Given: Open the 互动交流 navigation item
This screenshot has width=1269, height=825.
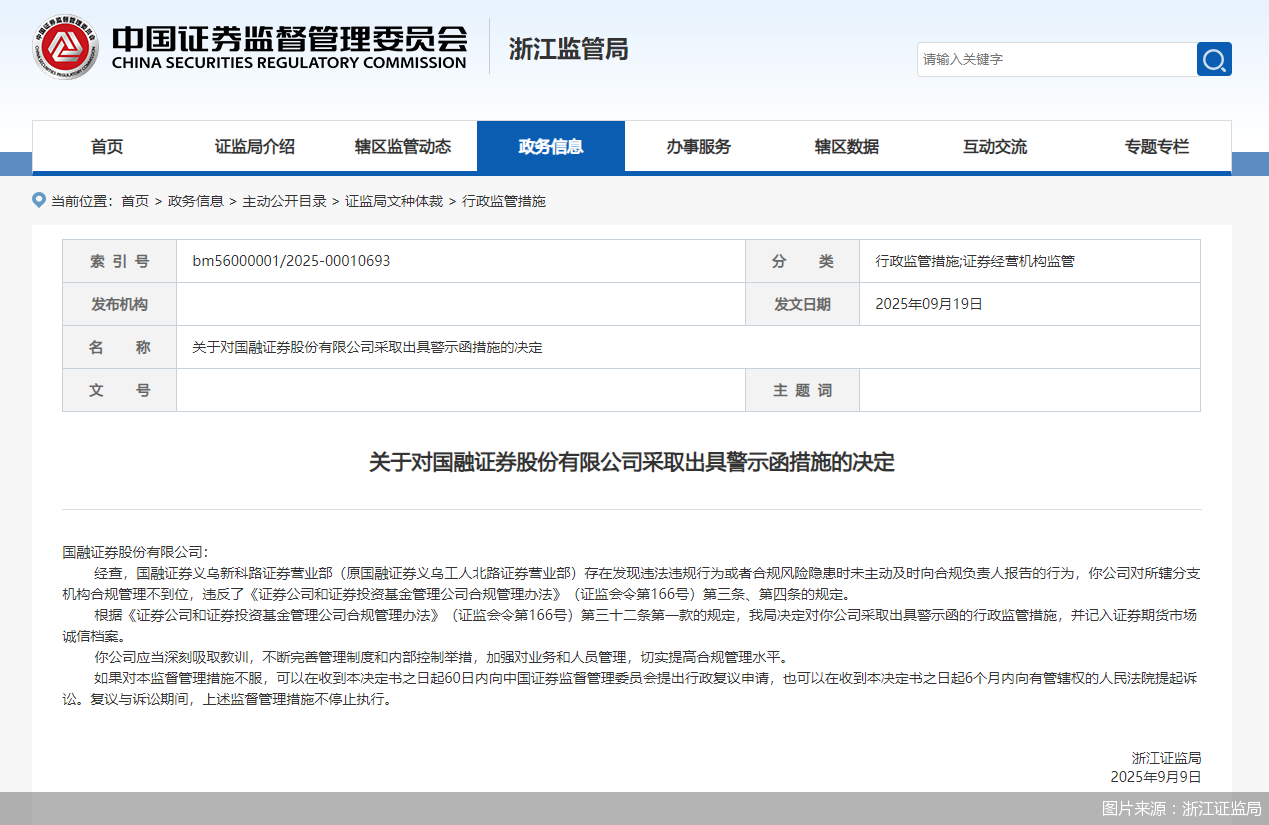Looking at the screenshot, I should [995, 146].
